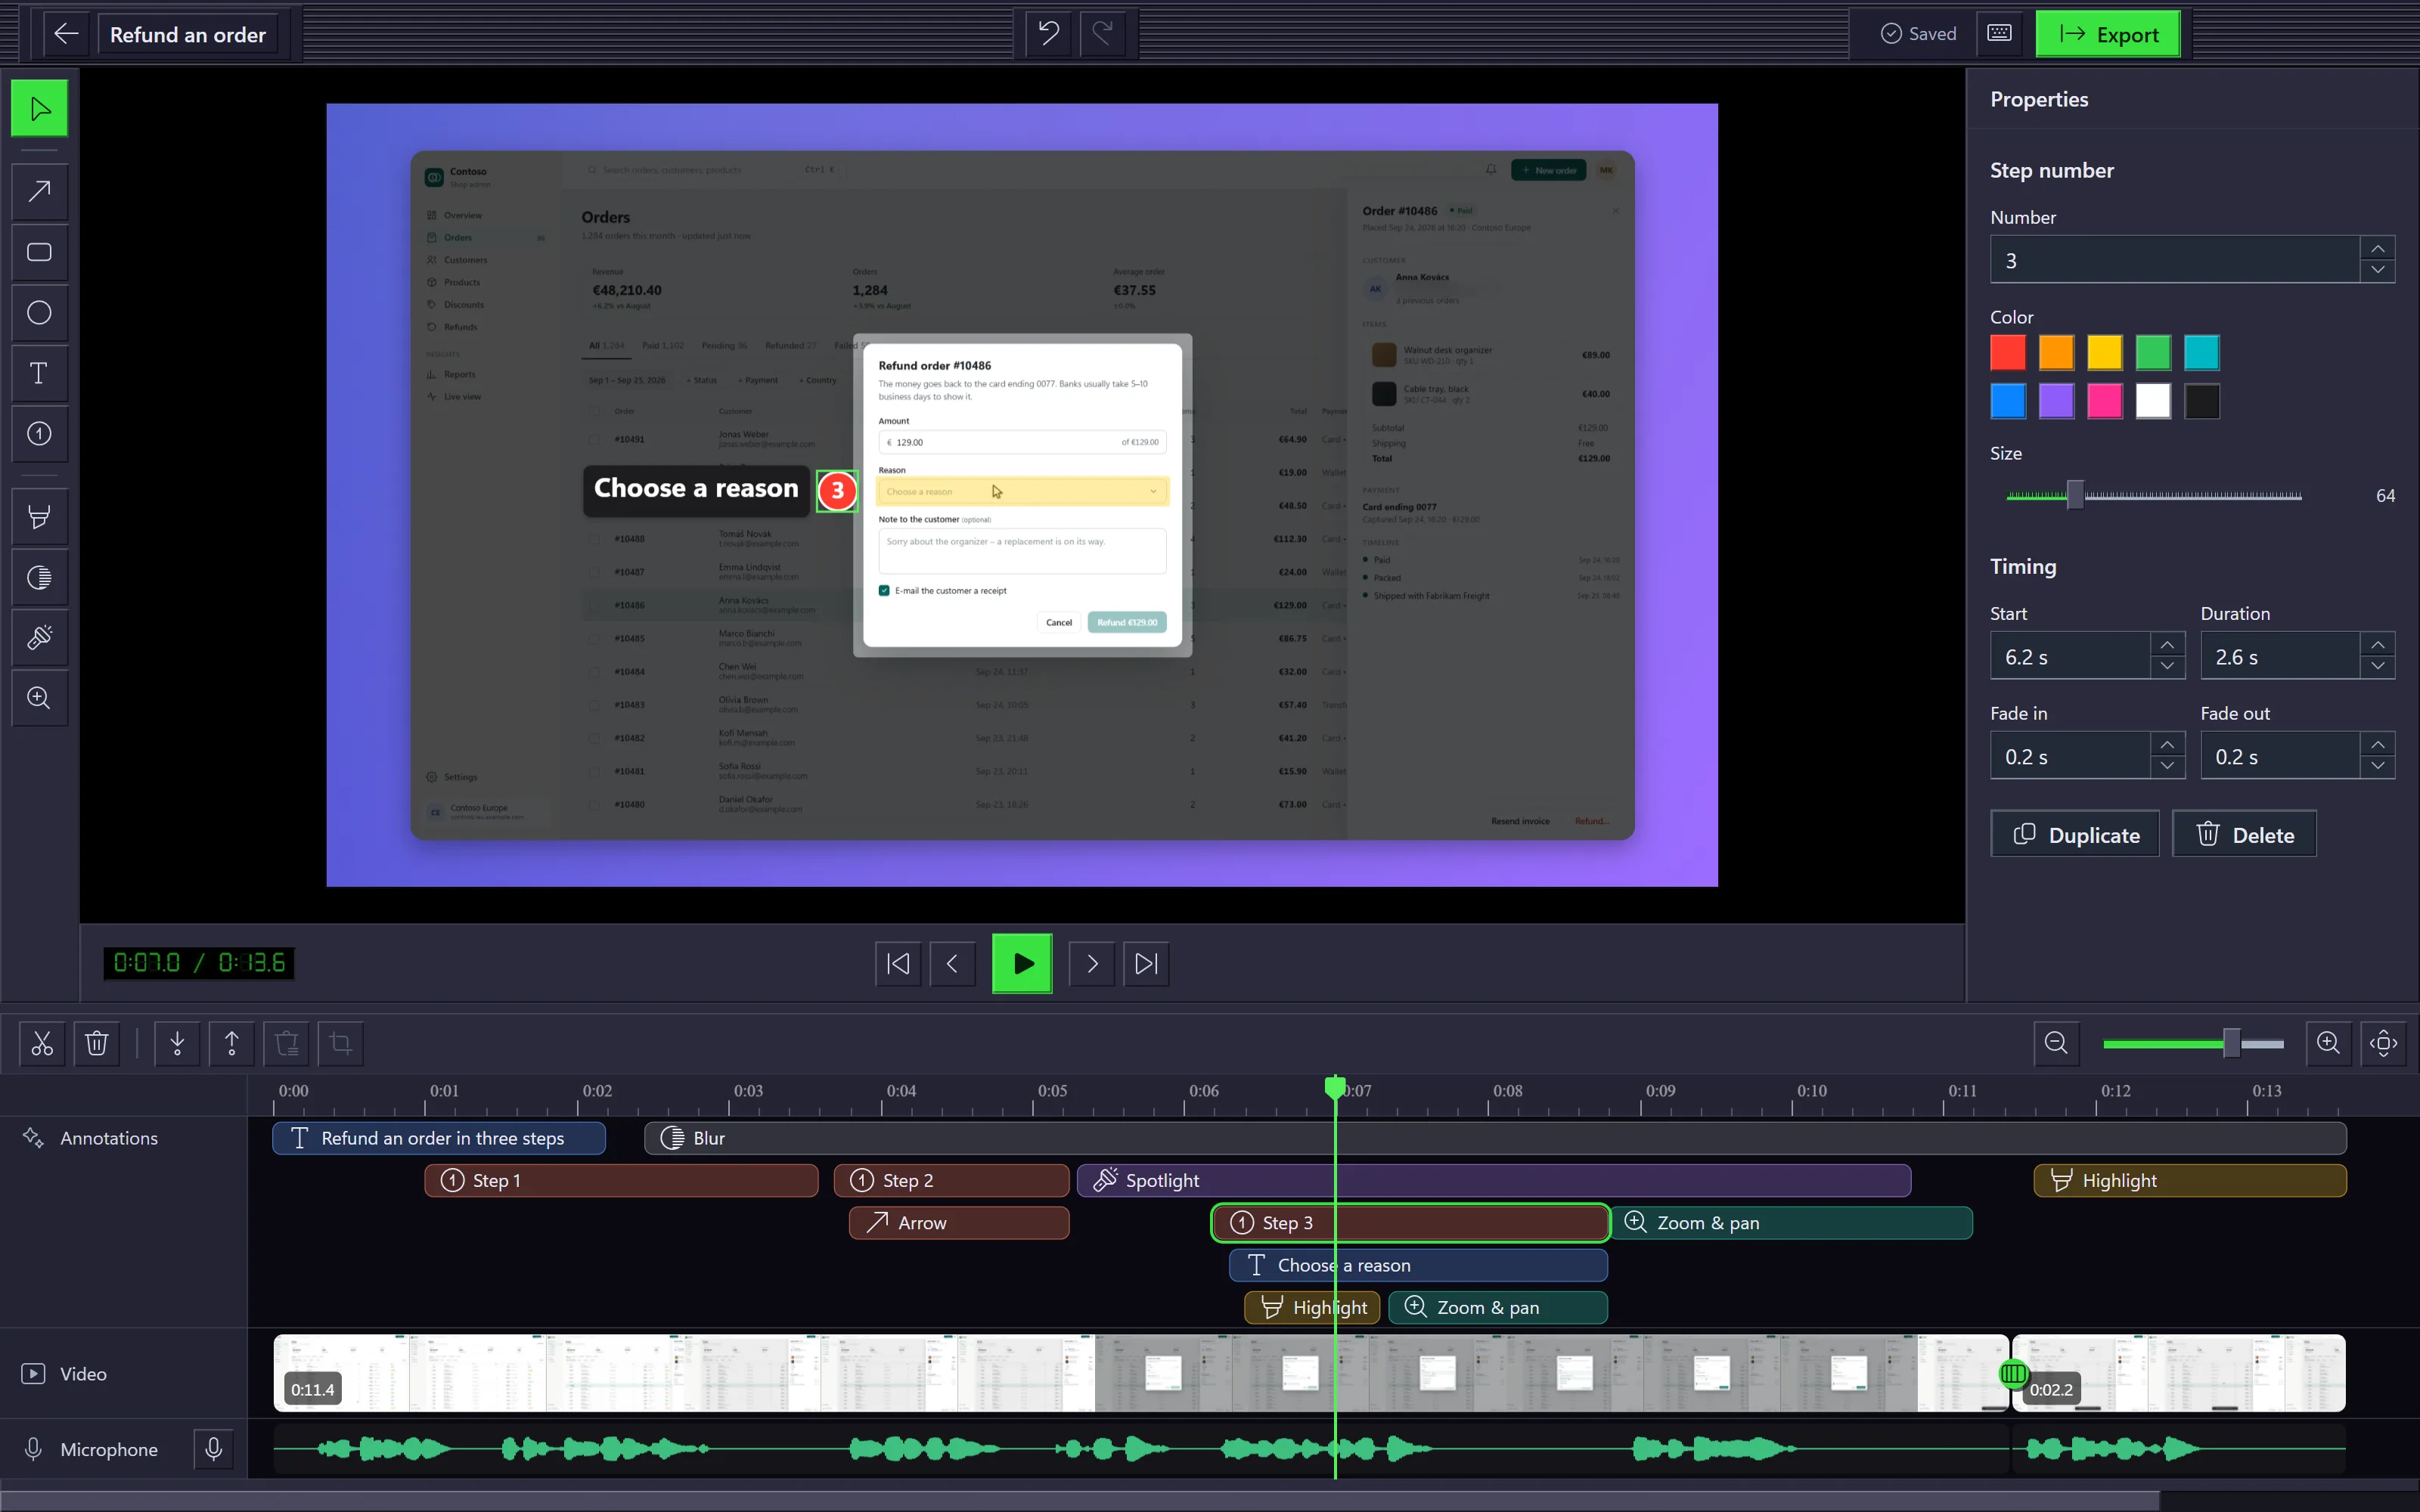Screen dimensions: 2420x1512
Task: Click Duplicate button
Action: [x=2075, y=834]
